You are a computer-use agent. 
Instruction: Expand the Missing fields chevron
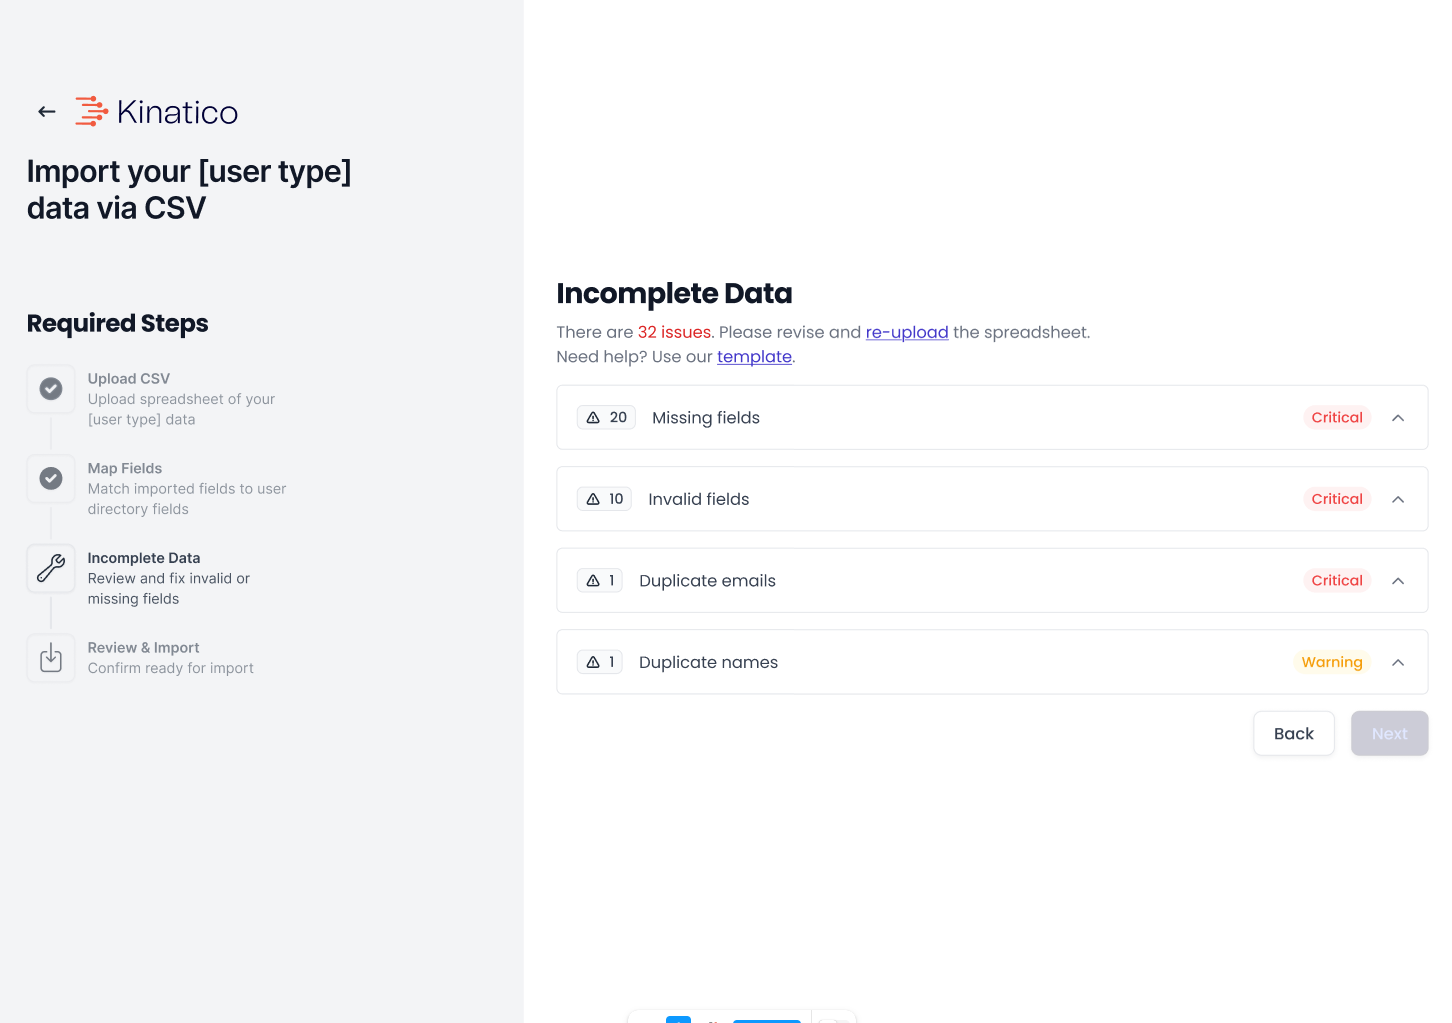(1398, 418)
